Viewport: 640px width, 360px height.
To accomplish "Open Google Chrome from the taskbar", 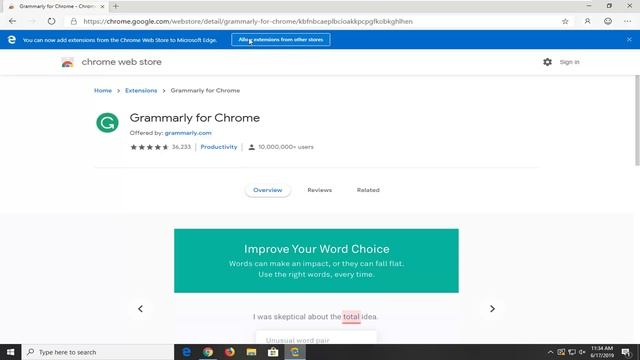I will (208, 352).
